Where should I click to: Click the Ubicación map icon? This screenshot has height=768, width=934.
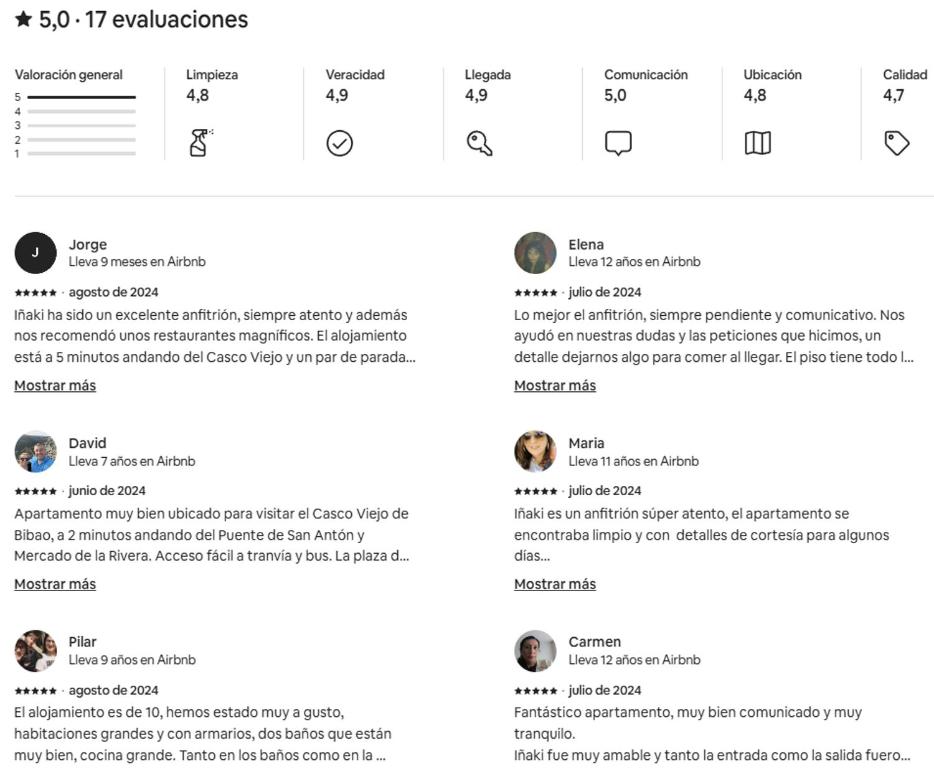point(758,143)
